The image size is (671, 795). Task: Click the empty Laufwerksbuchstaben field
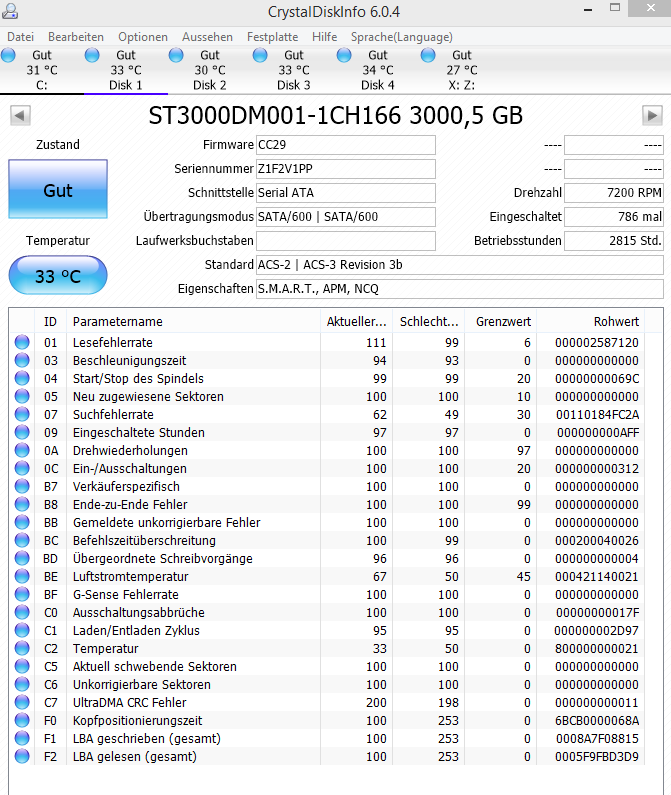[346, 241]
